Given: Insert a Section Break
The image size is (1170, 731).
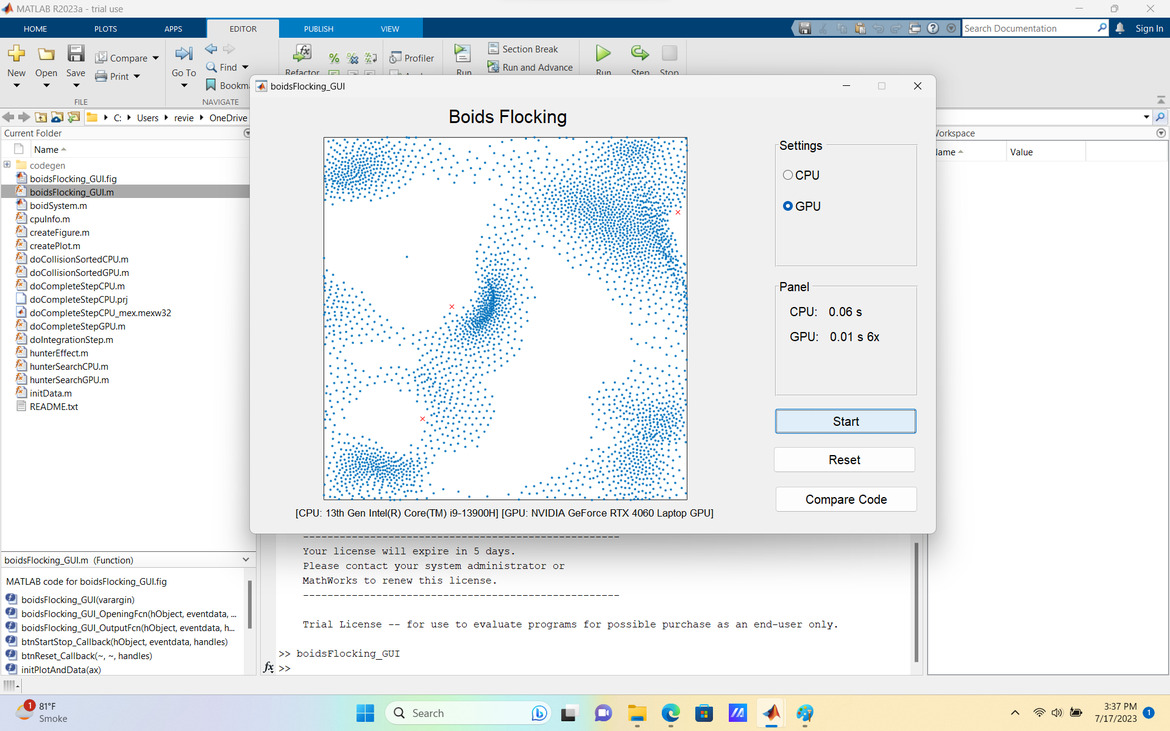Looking at the screenshot, I should (x=522, y=49).
